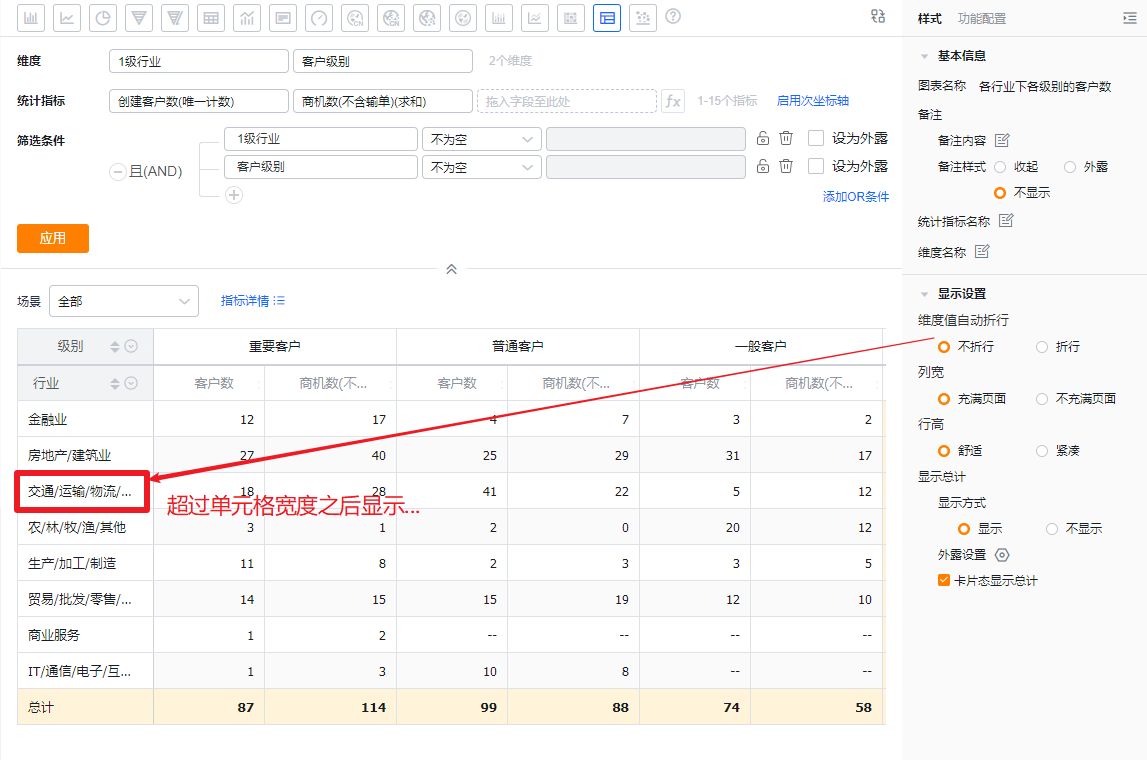Click lock icon on 客户级别 filter row
The height and width of the screenshot is (760, 1147).
pyautogui.click(x=762, y=167)
